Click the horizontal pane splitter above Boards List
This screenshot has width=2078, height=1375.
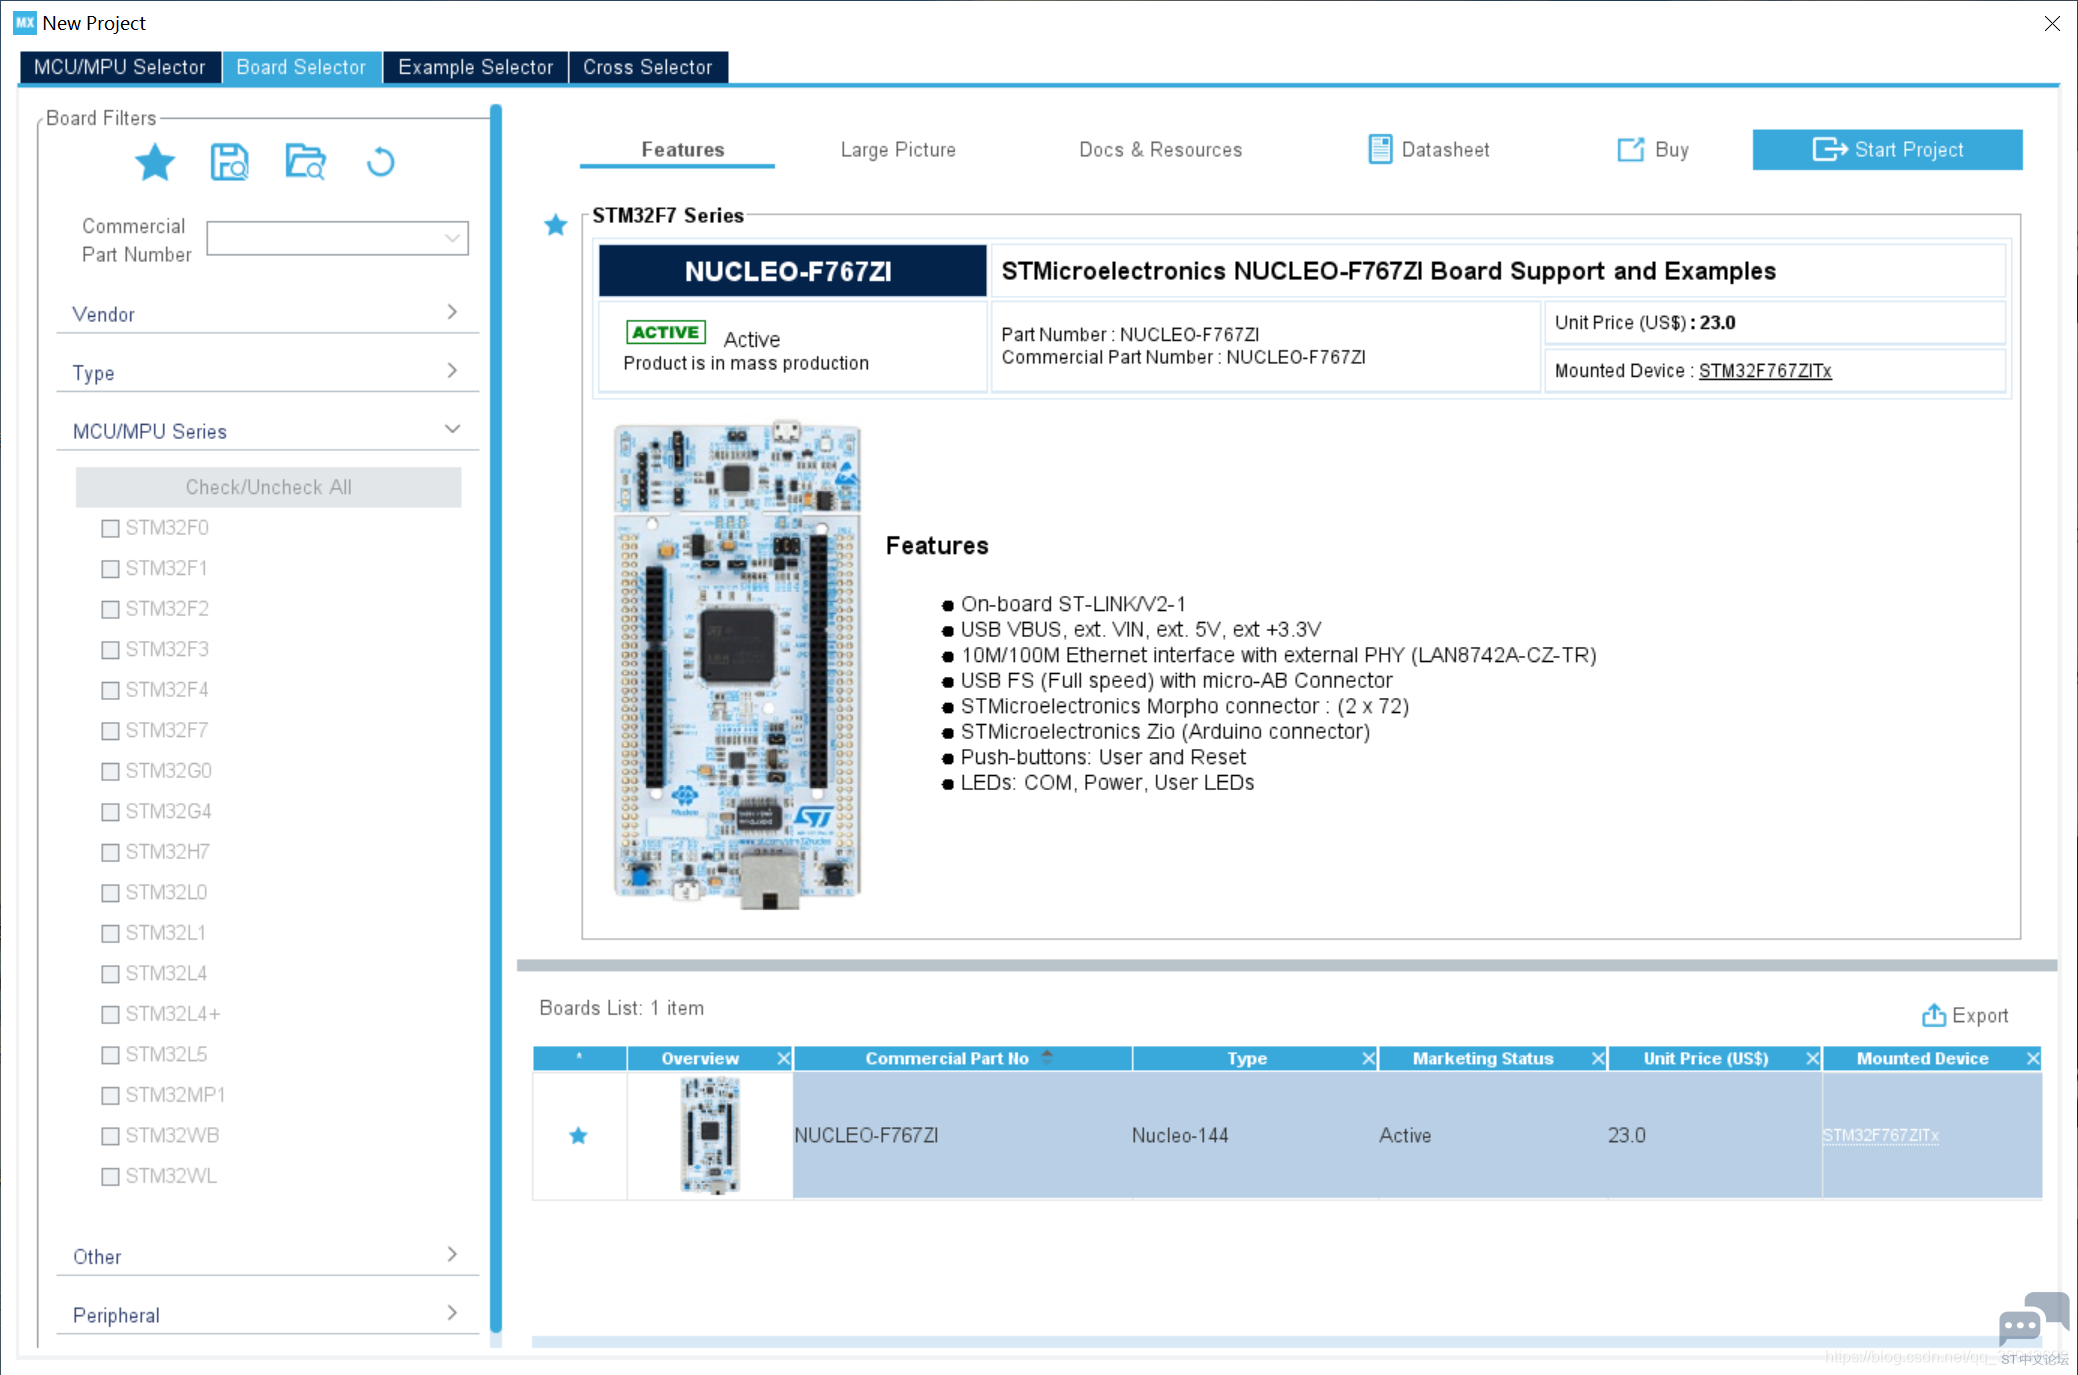(1287, 966)
